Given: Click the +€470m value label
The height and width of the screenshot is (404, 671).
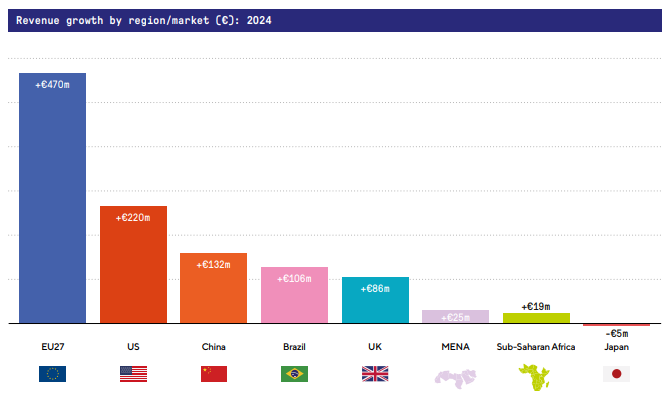Looking at the screenshot, I should (52, 85).
